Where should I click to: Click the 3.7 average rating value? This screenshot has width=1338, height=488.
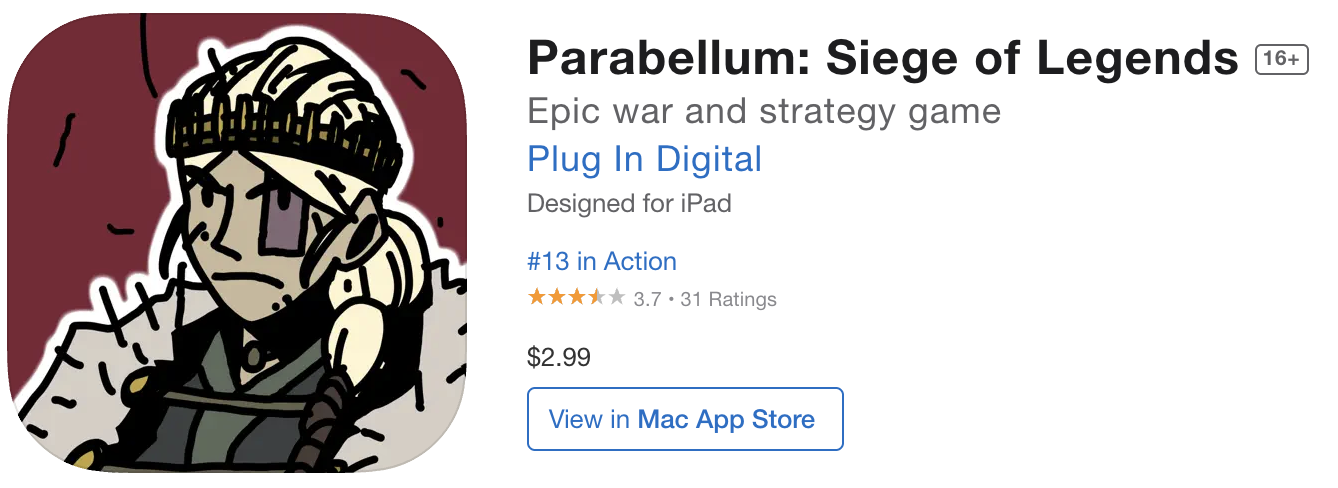648,299
